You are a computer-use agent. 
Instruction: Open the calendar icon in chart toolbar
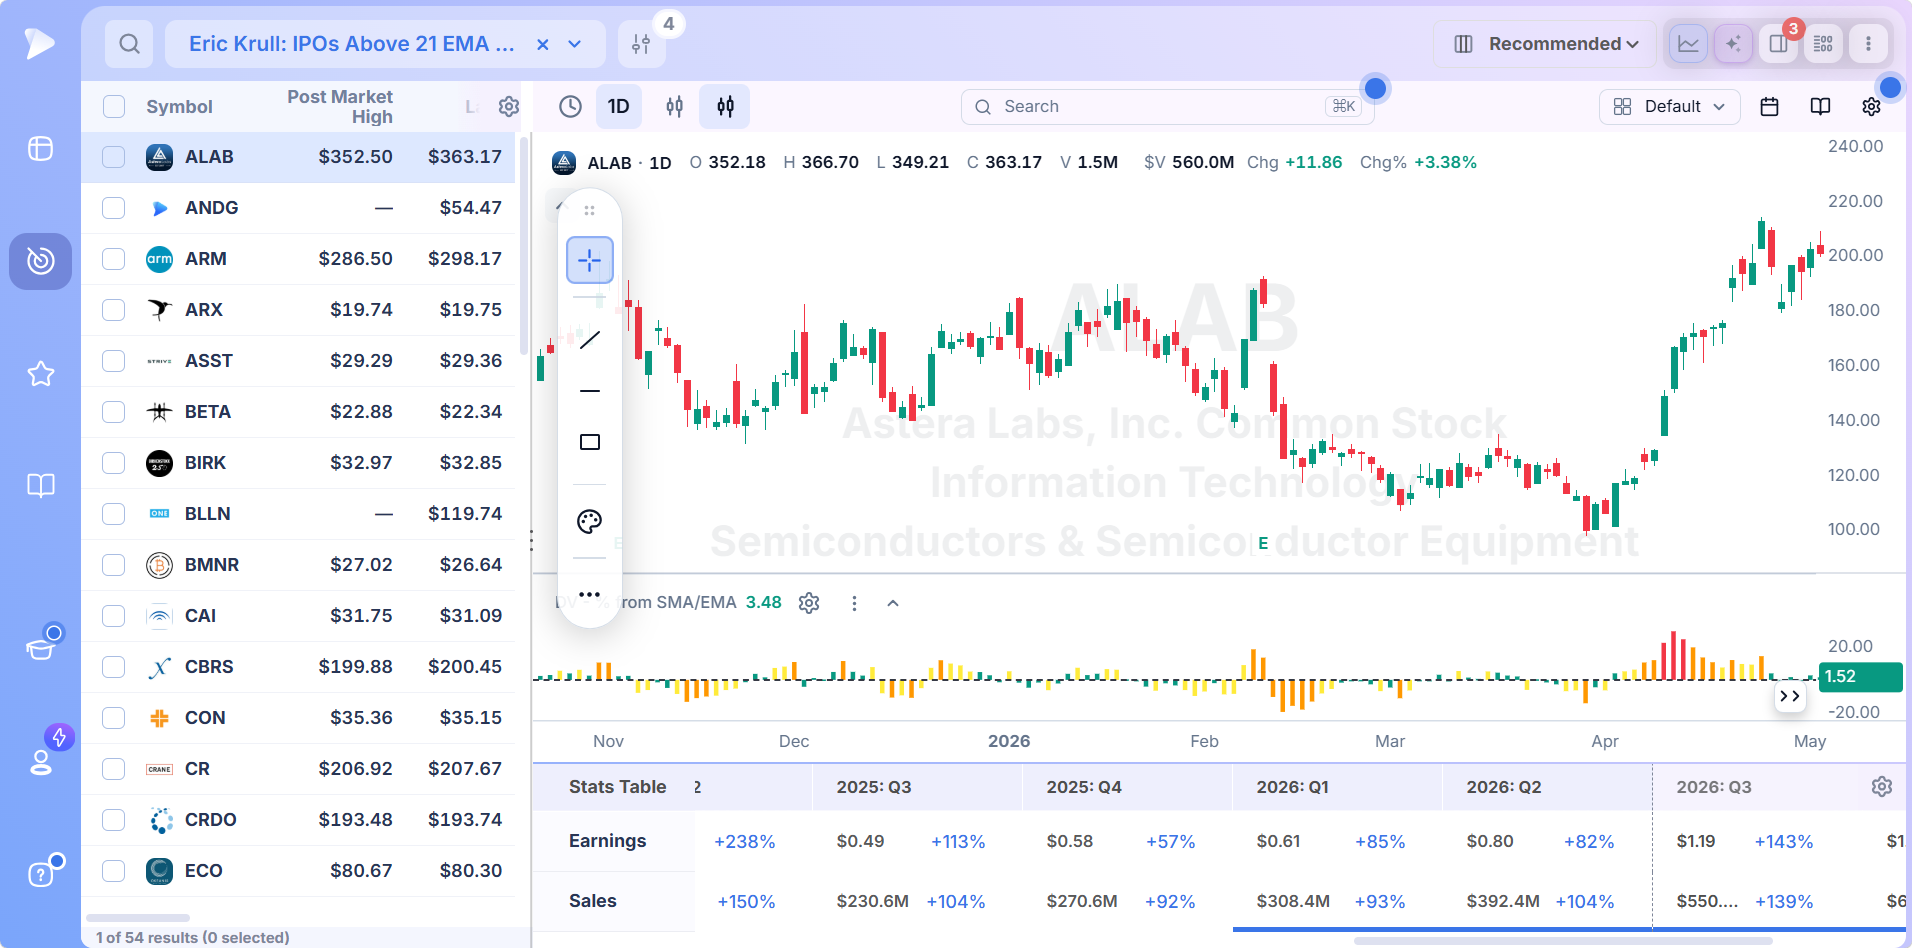point(1769,106)
